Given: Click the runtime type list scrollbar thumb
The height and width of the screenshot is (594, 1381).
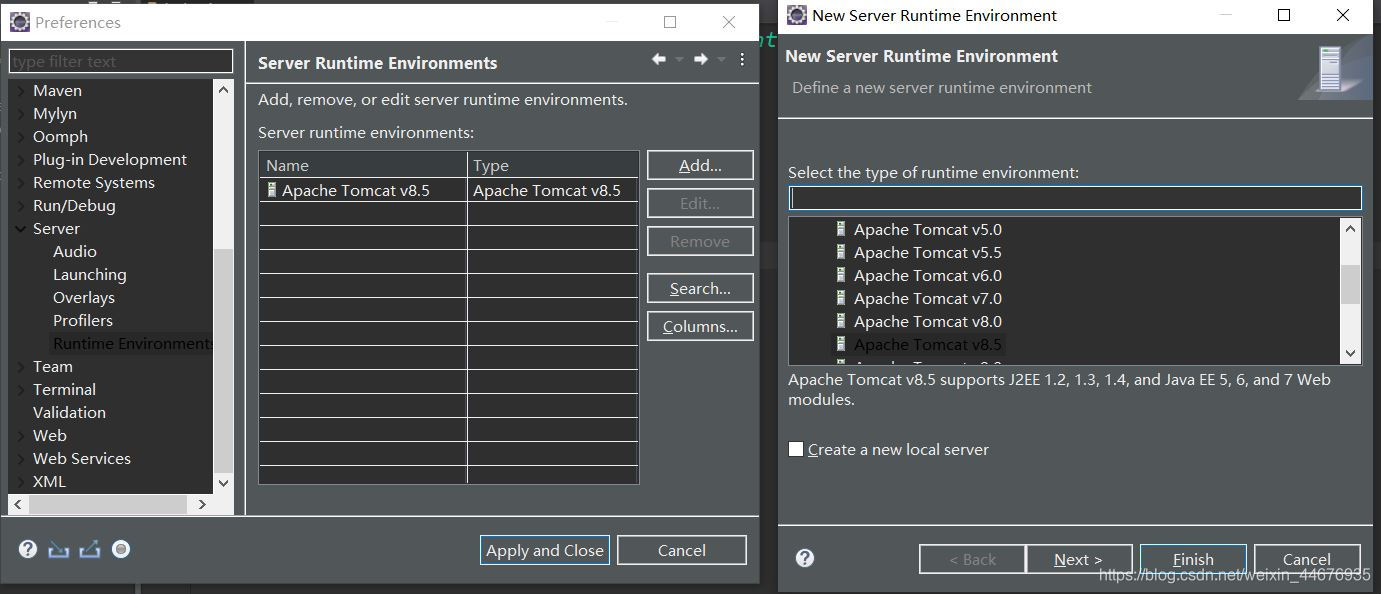Looking at the screenshot, I should 1351,284.
